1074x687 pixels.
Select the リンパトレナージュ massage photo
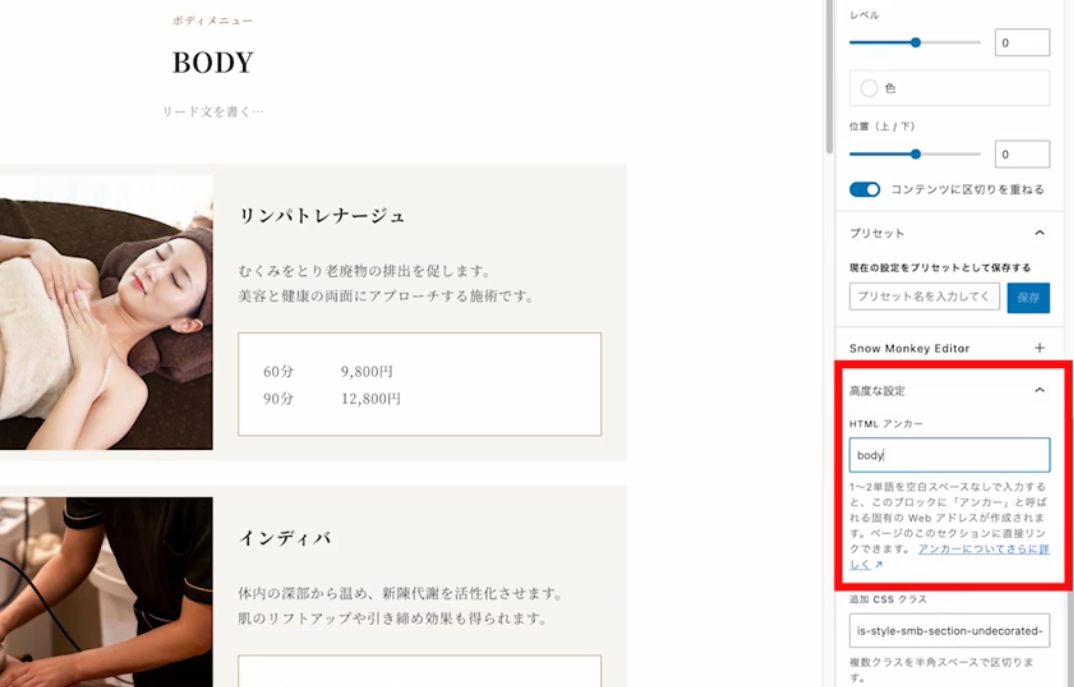point(105,312)
